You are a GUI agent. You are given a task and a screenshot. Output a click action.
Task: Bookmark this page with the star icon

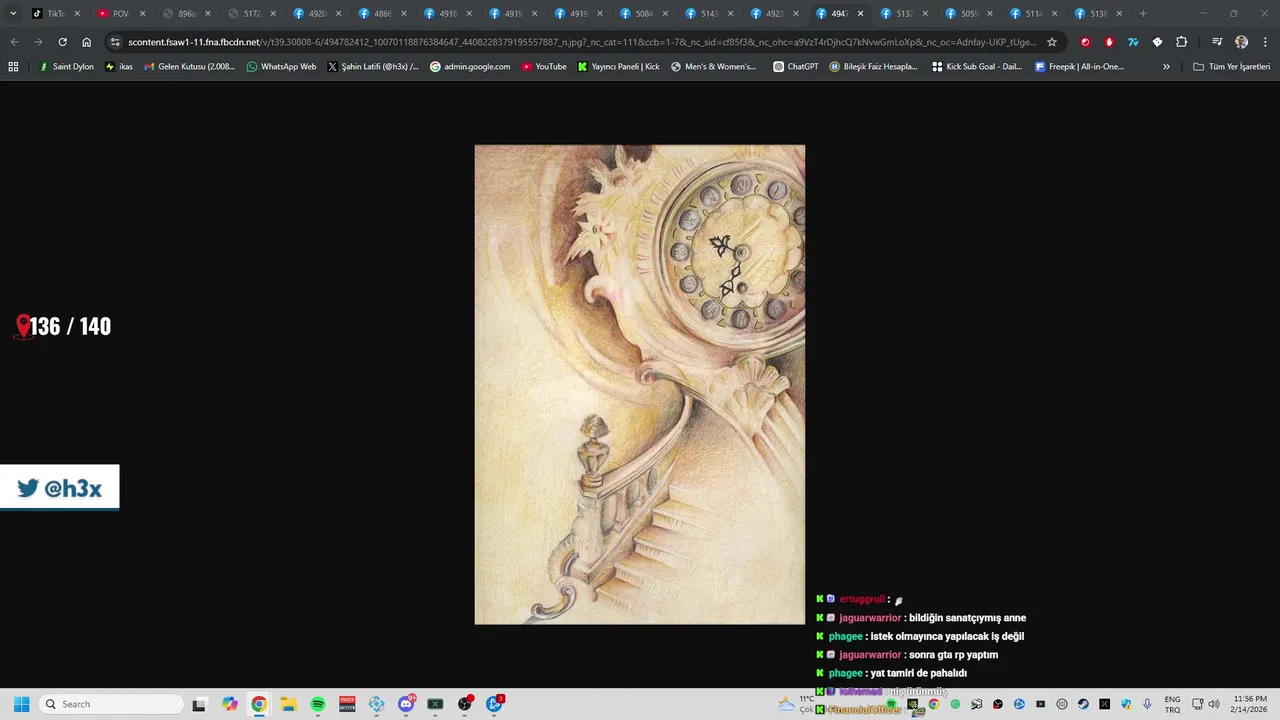pos(1052,42)
